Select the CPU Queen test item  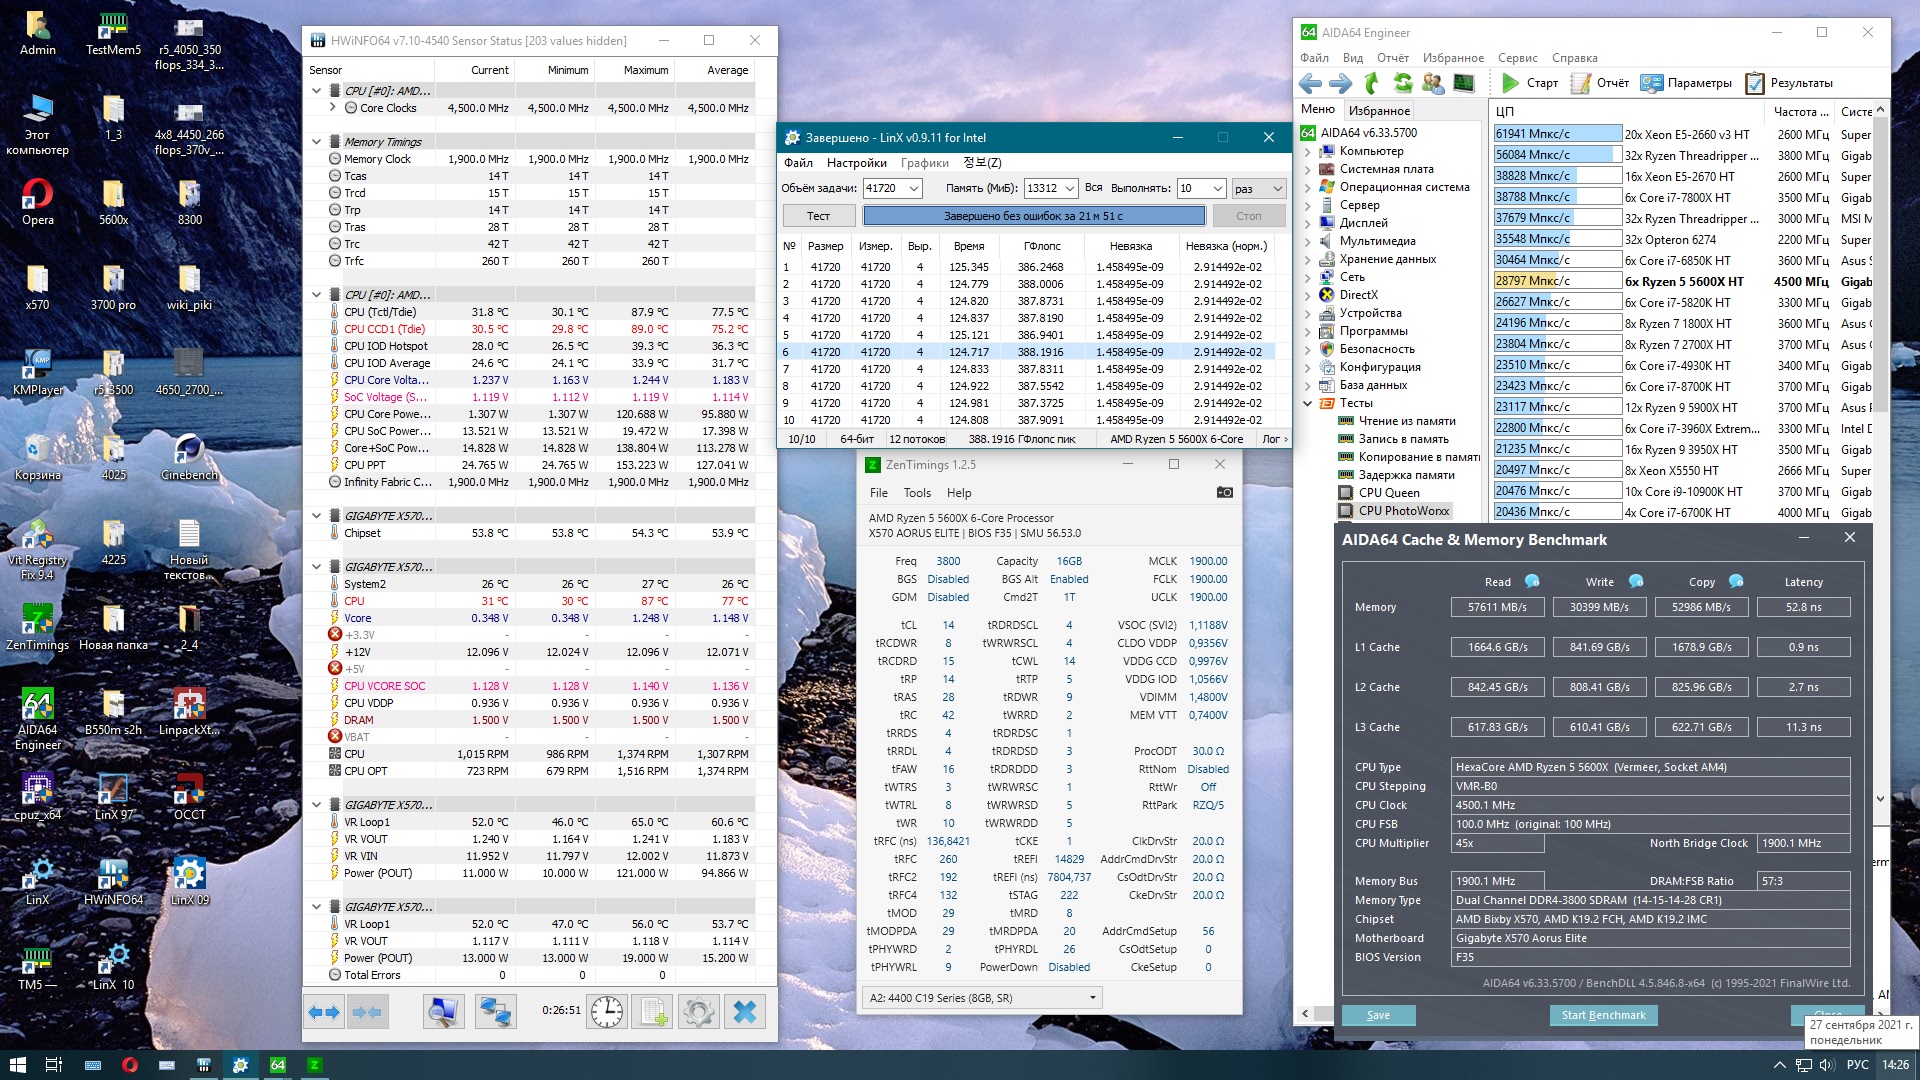point(1388,492)
